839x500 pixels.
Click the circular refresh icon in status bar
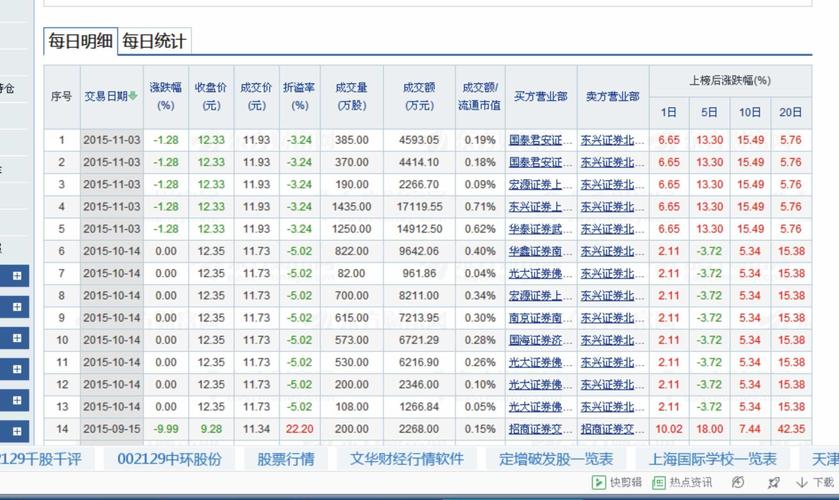coord(738,482)
